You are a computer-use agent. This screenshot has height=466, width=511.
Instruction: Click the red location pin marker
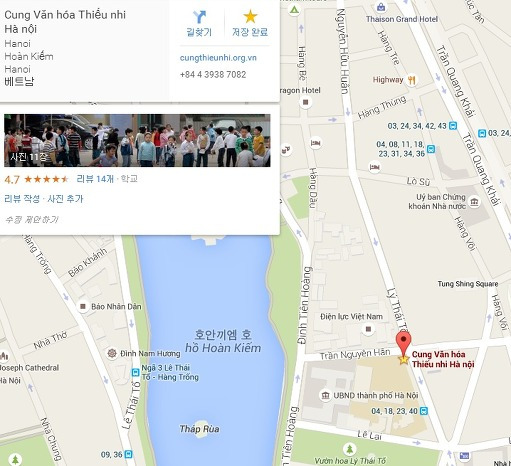[404, 345]
